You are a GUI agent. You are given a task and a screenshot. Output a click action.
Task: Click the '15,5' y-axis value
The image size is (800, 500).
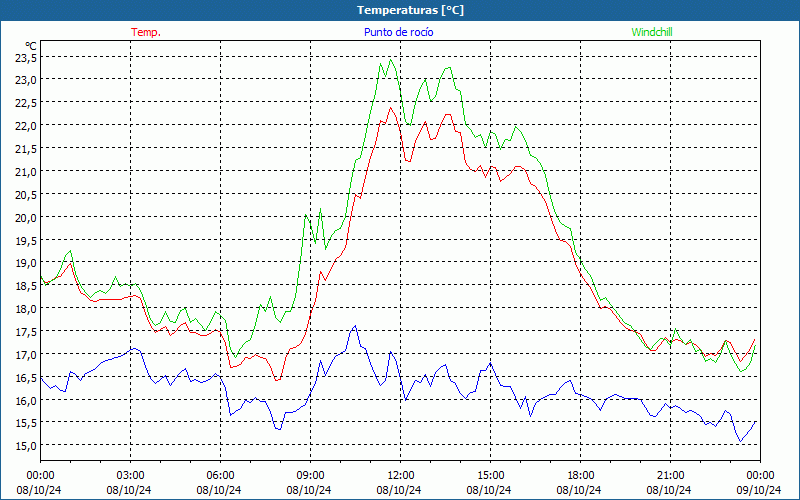coord(26,423)
